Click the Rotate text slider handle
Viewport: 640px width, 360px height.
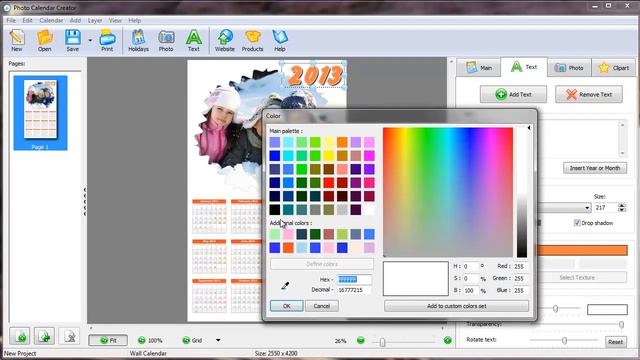(x=564, y=340)
